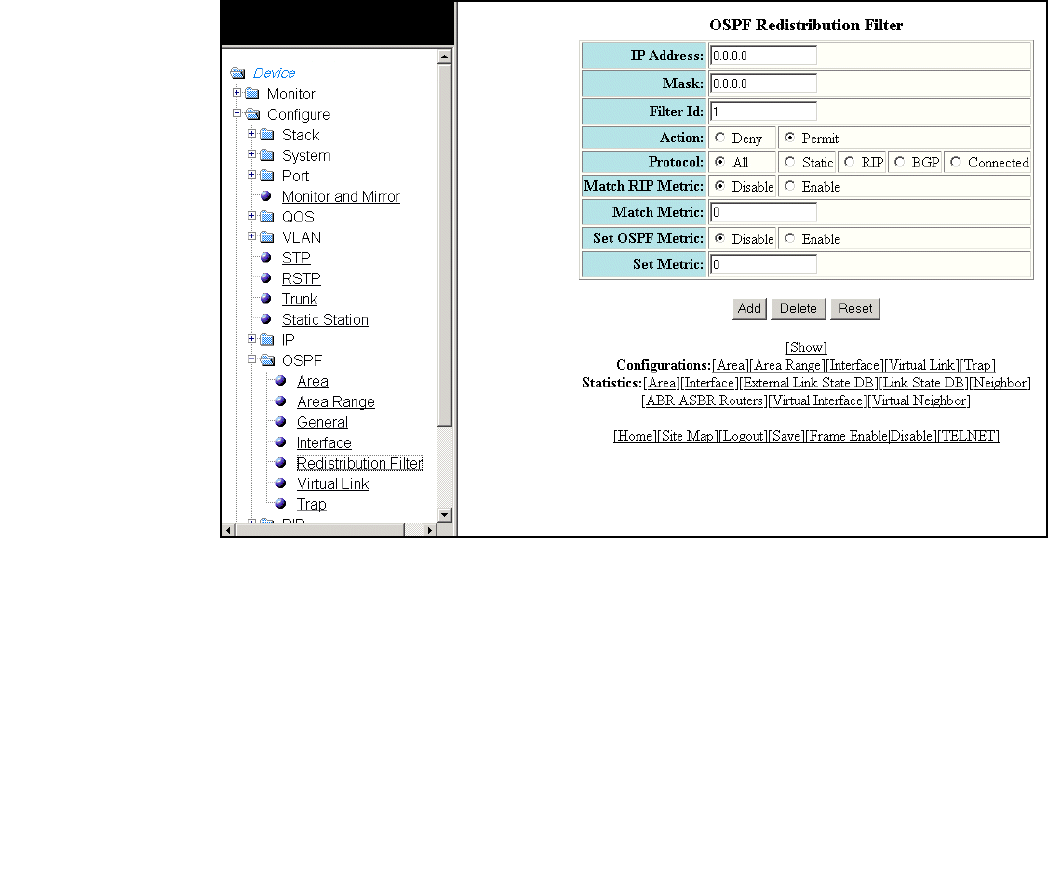
Task: Click the Logout link
Action: (x=743, y=436)
